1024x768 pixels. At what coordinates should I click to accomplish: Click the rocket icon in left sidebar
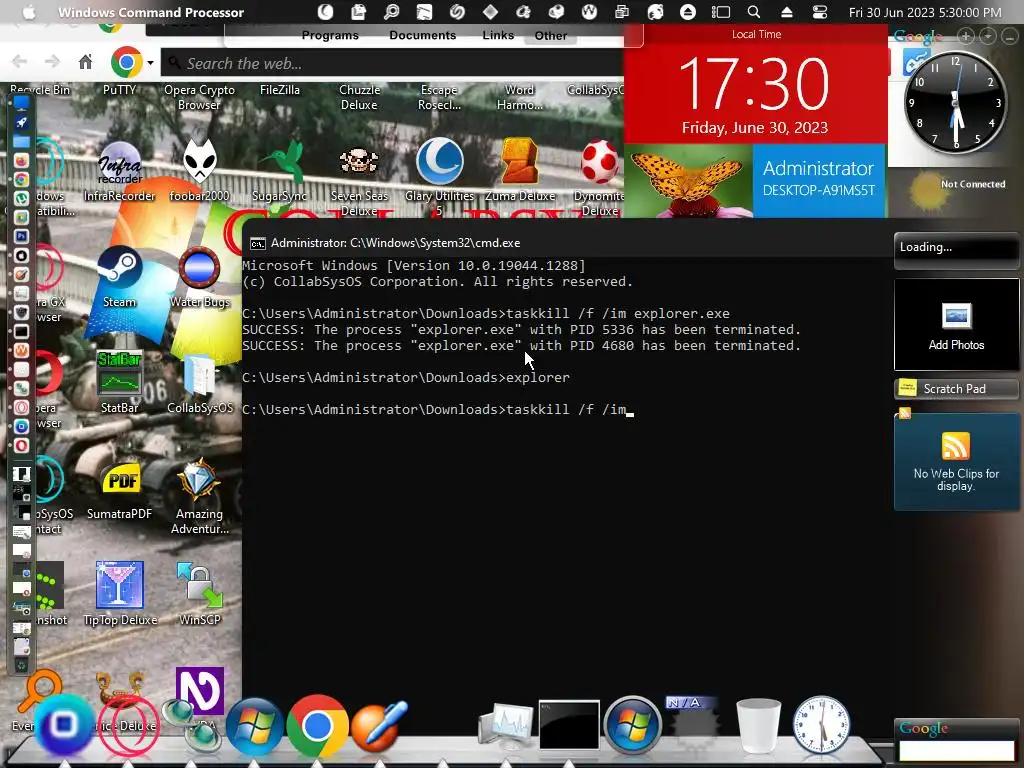(22, 122)
